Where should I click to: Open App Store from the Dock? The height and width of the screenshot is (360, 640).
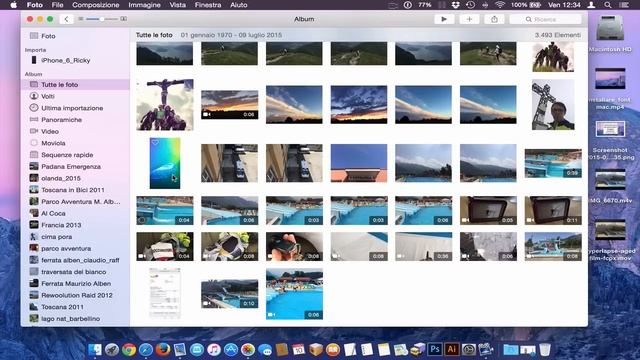231,349
